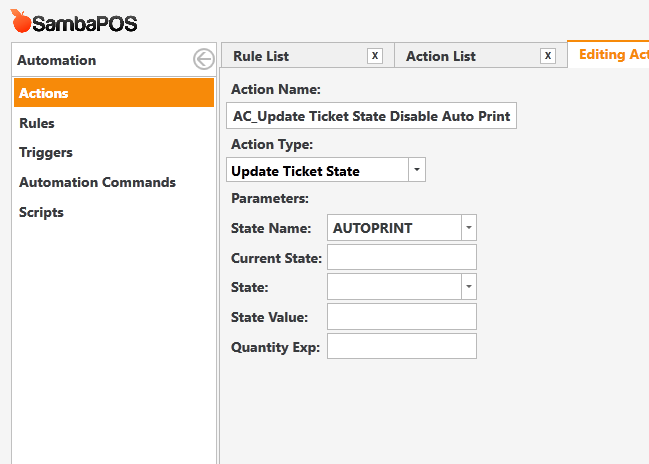Click the Action Name text field
This screenshot has height=464, width=649.
[x=371, y=116]
